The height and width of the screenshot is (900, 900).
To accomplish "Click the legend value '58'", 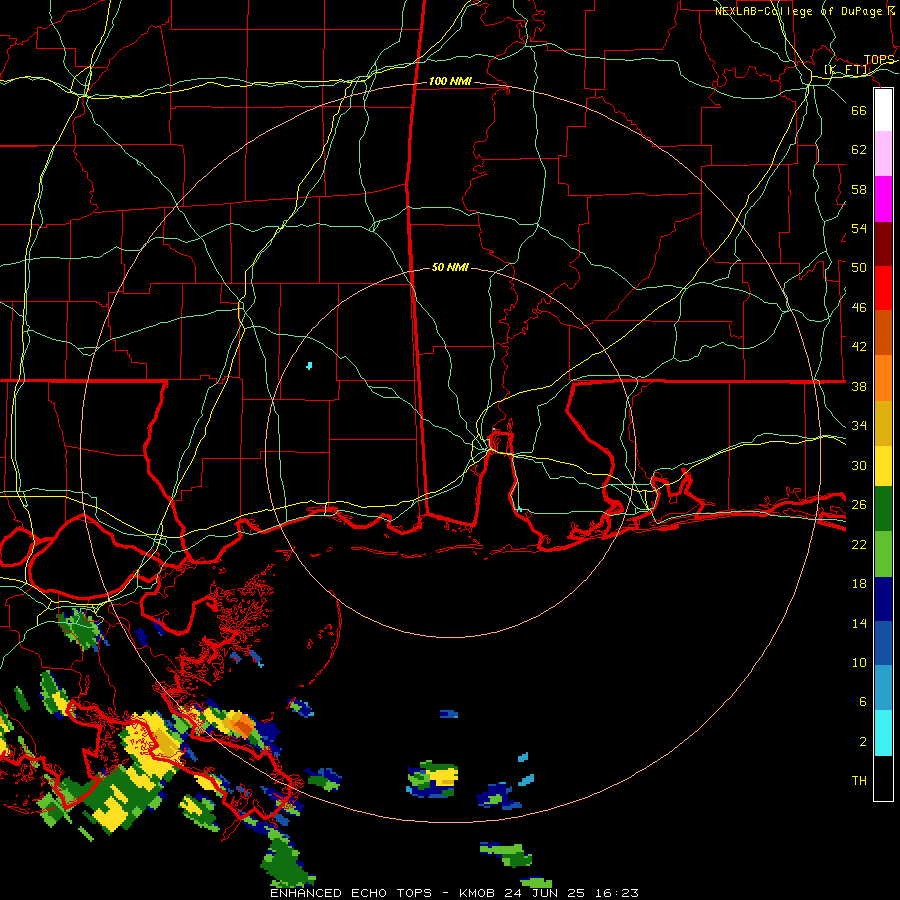I will coord(859,189).
